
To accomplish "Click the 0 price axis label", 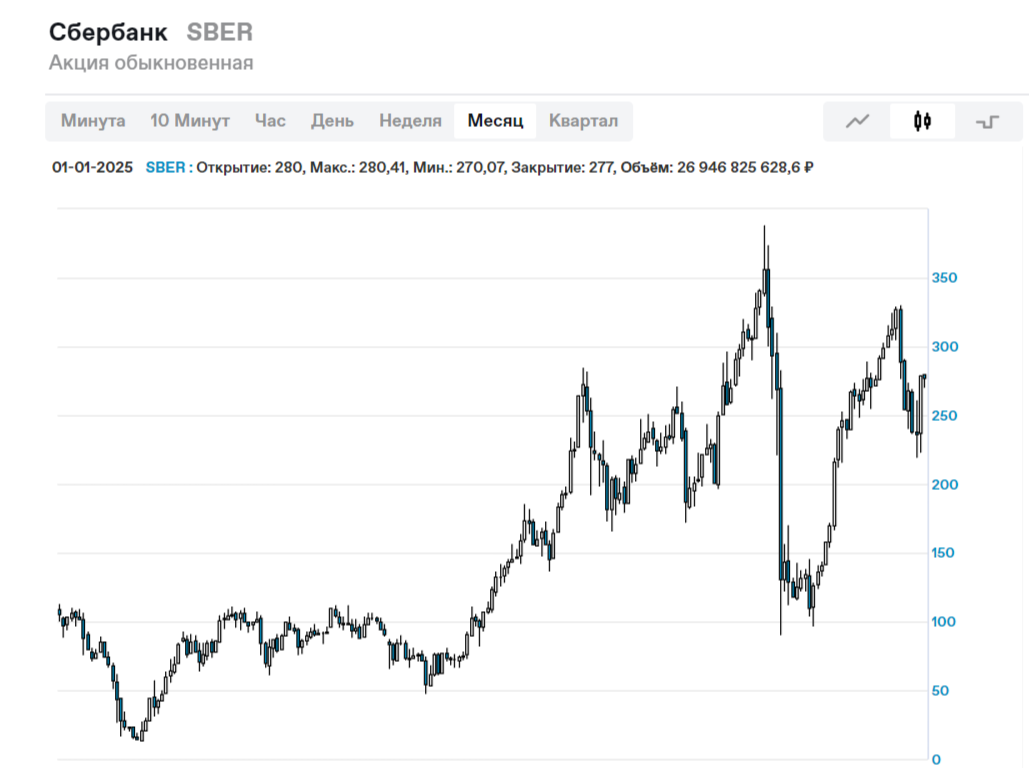I will tap(936, 759).
